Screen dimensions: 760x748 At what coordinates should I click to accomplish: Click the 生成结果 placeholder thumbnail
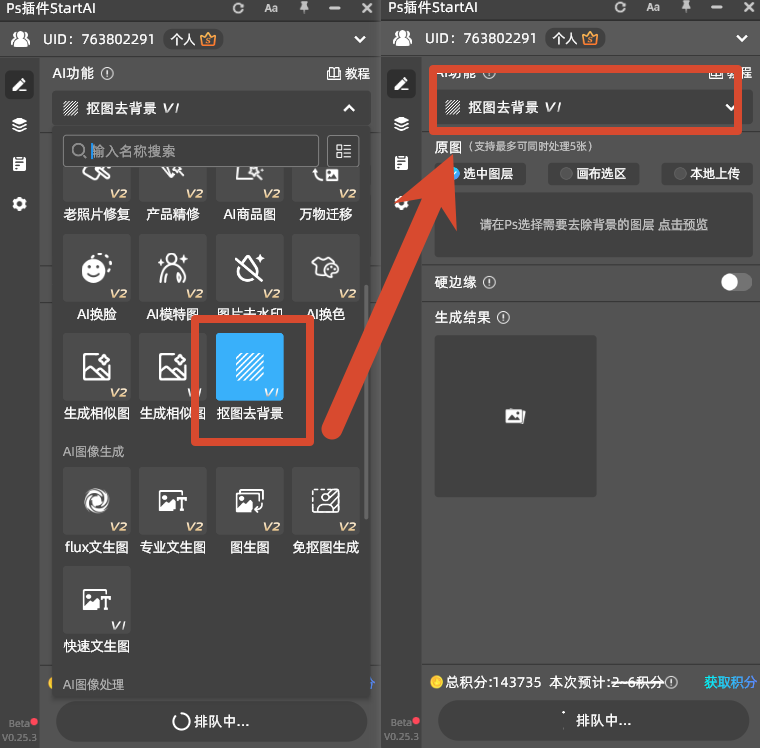tap(515, 416)
